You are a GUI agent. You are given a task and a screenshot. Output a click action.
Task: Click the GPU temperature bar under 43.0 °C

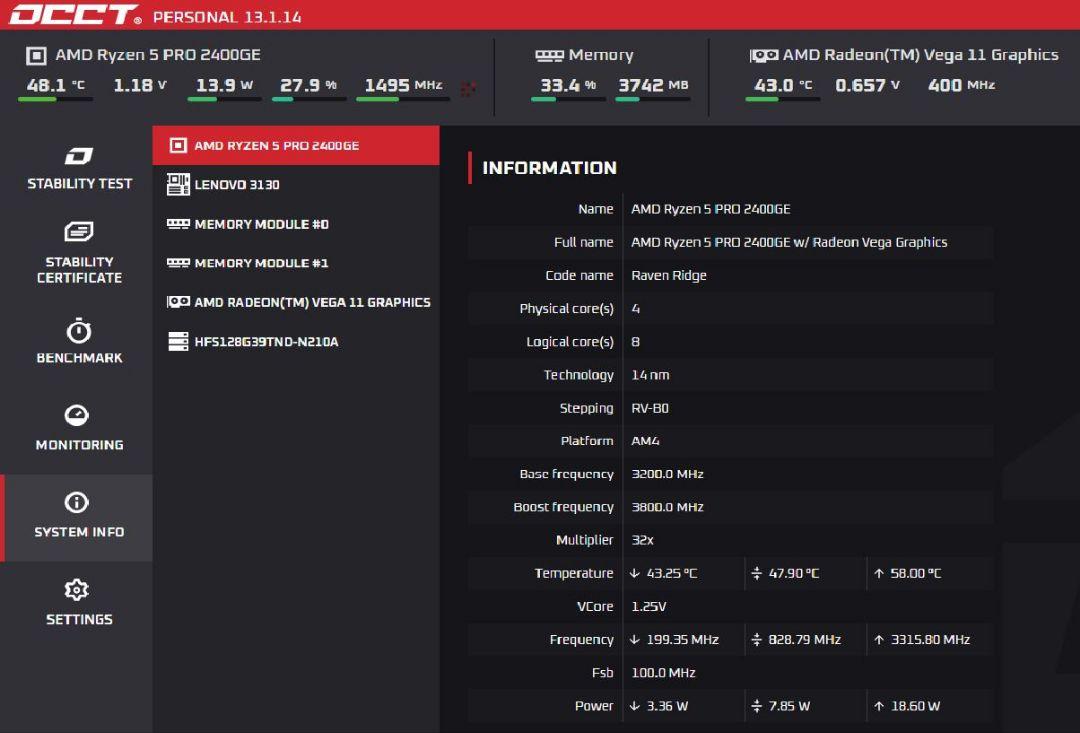point(782,99)
